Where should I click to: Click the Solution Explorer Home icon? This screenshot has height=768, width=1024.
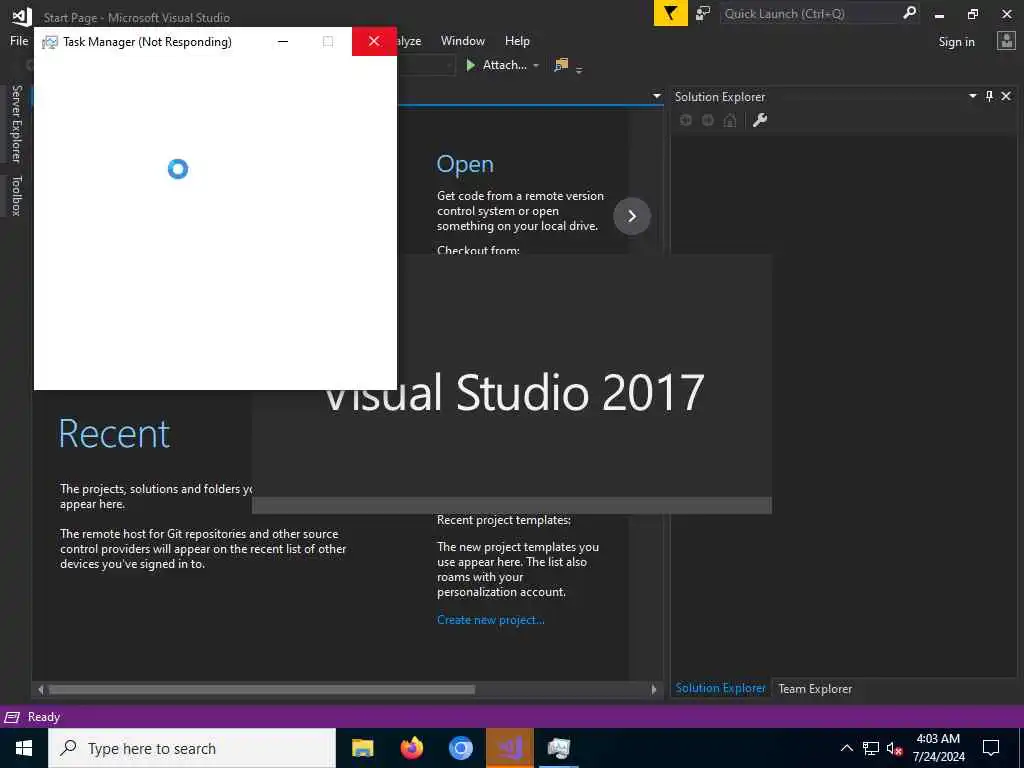[x=729, y=120]
